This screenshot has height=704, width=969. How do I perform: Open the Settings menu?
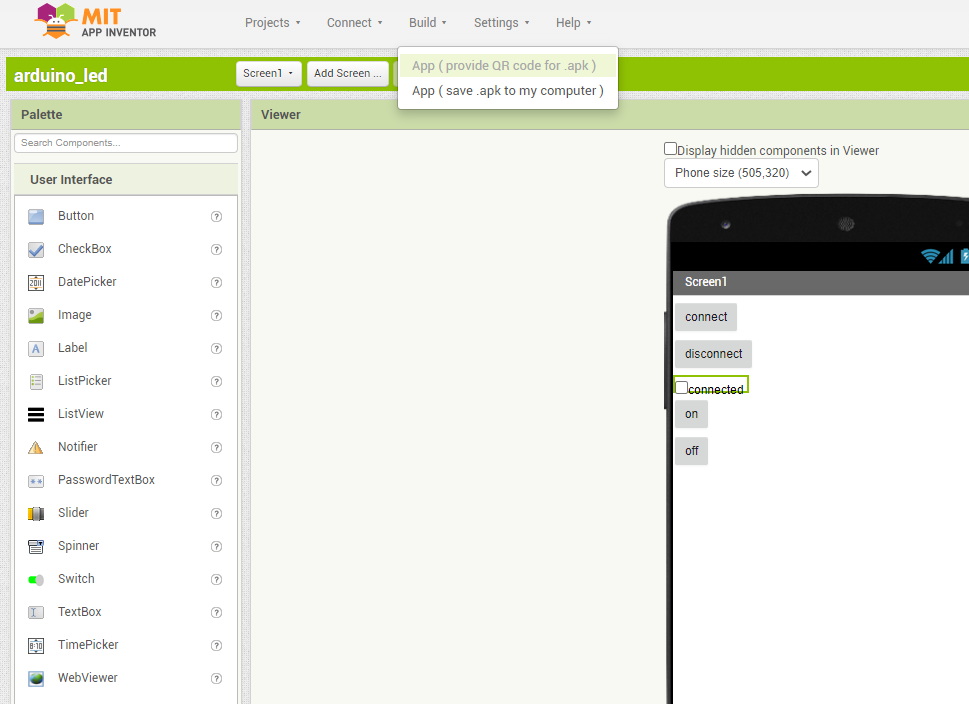click(x=501, y=23)
